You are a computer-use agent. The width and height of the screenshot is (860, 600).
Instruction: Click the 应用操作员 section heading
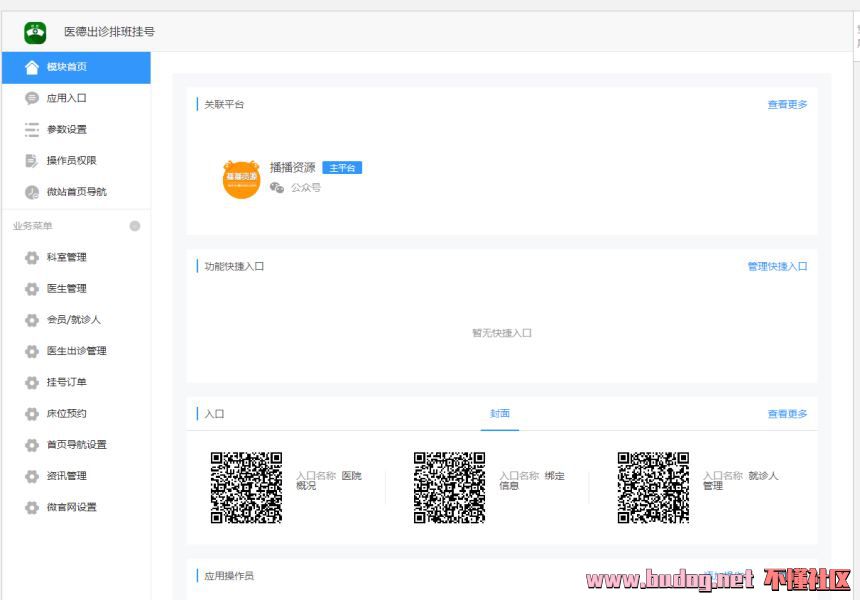point(229,576)
